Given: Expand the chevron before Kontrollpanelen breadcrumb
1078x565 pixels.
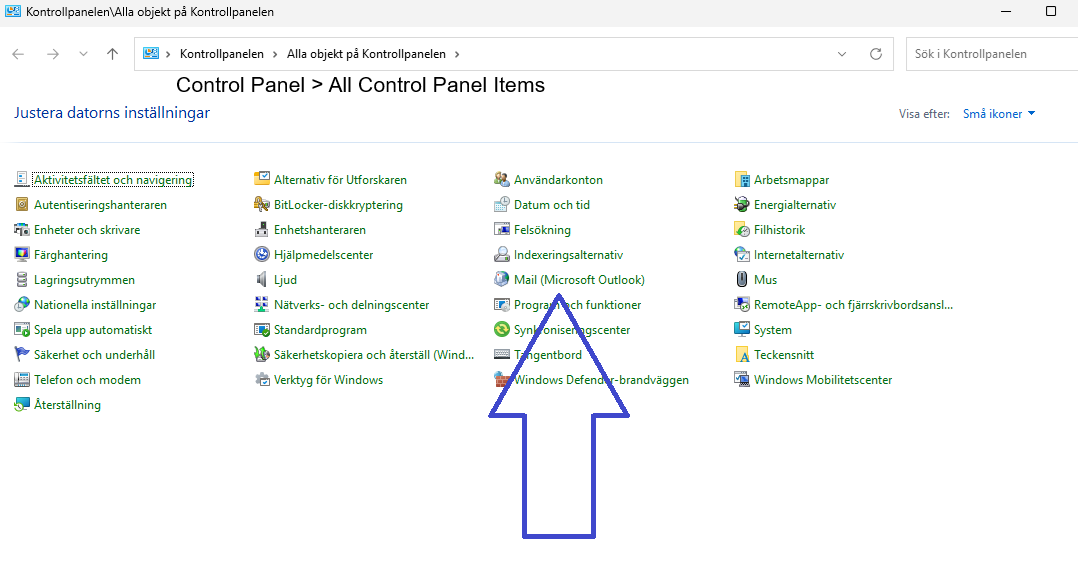Looking at the screenshot, I should (x=168, y=54).
